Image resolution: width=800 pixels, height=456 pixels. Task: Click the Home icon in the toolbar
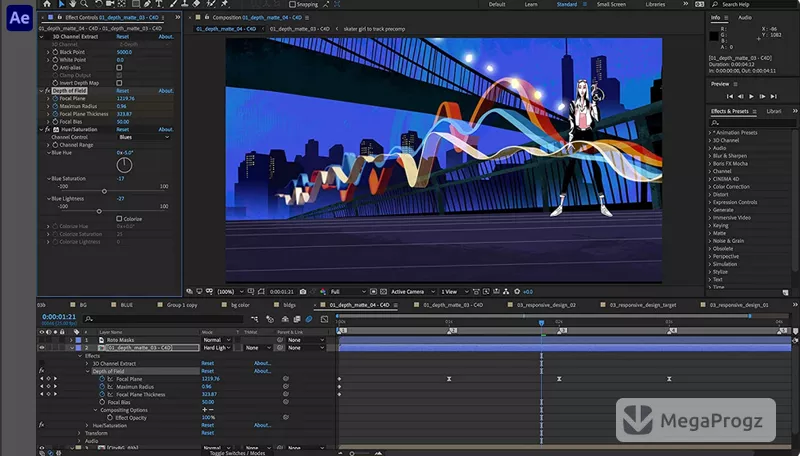pyautogui.click(x=47, y=4)
